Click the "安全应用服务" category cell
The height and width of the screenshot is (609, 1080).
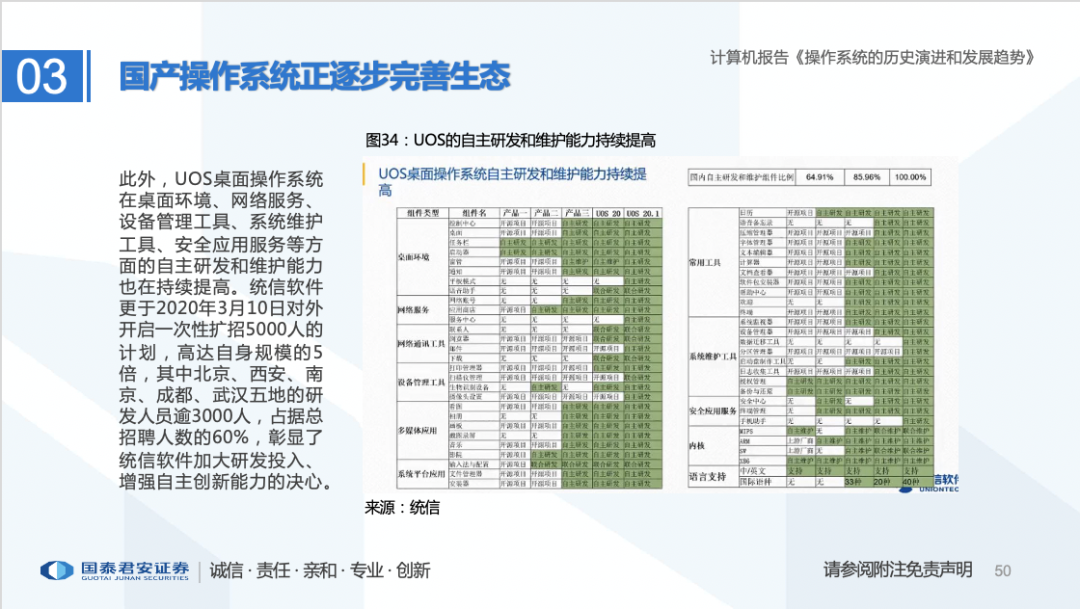[x=713, y=411]
